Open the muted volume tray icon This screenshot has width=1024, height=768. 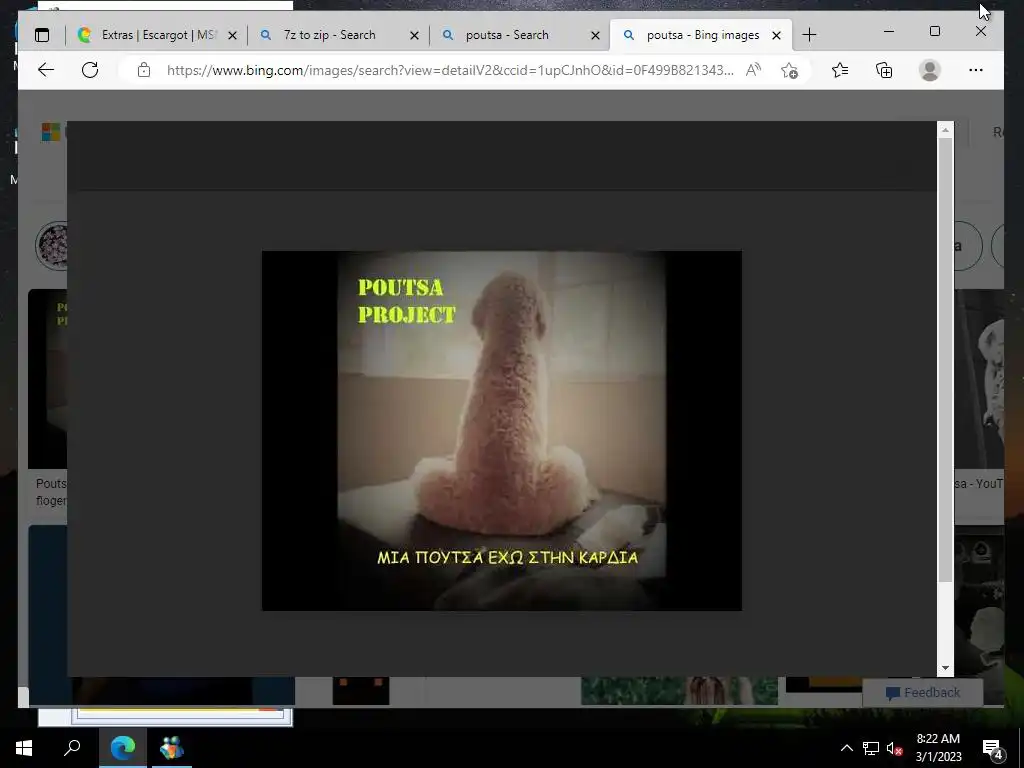(x=895, y=748)
